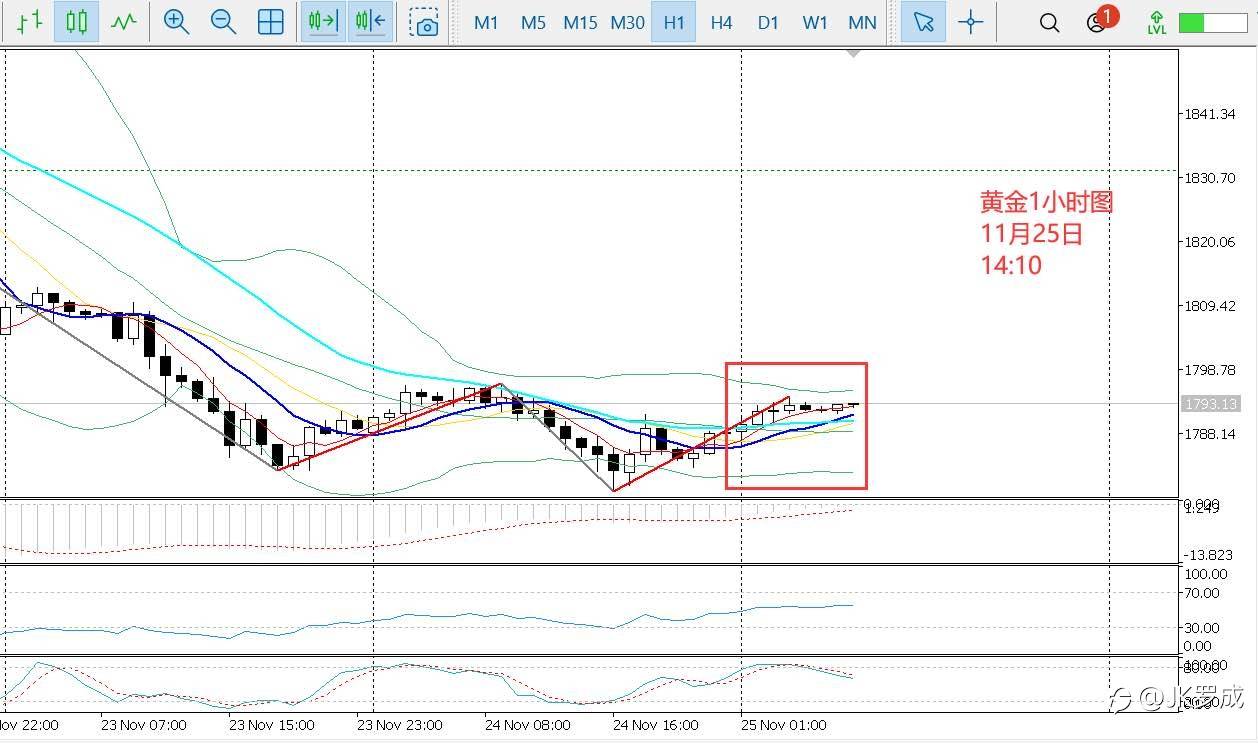
Task: Toggle chart auto scroll to end
Action: coord(323,22)
